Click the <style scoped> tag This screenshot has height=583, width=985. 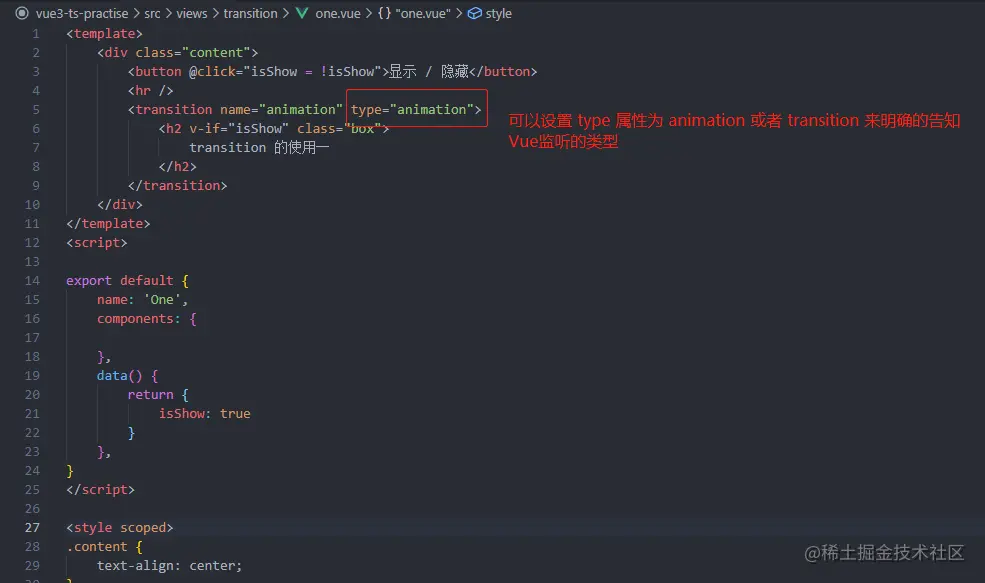click(119, 528)
